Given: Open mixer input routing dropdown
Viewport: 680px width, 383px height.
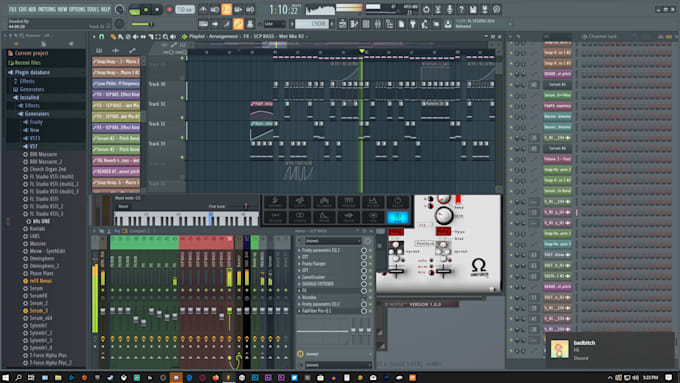Looking at the screenshot, I should pyautogui.click(x=333, y=241).
